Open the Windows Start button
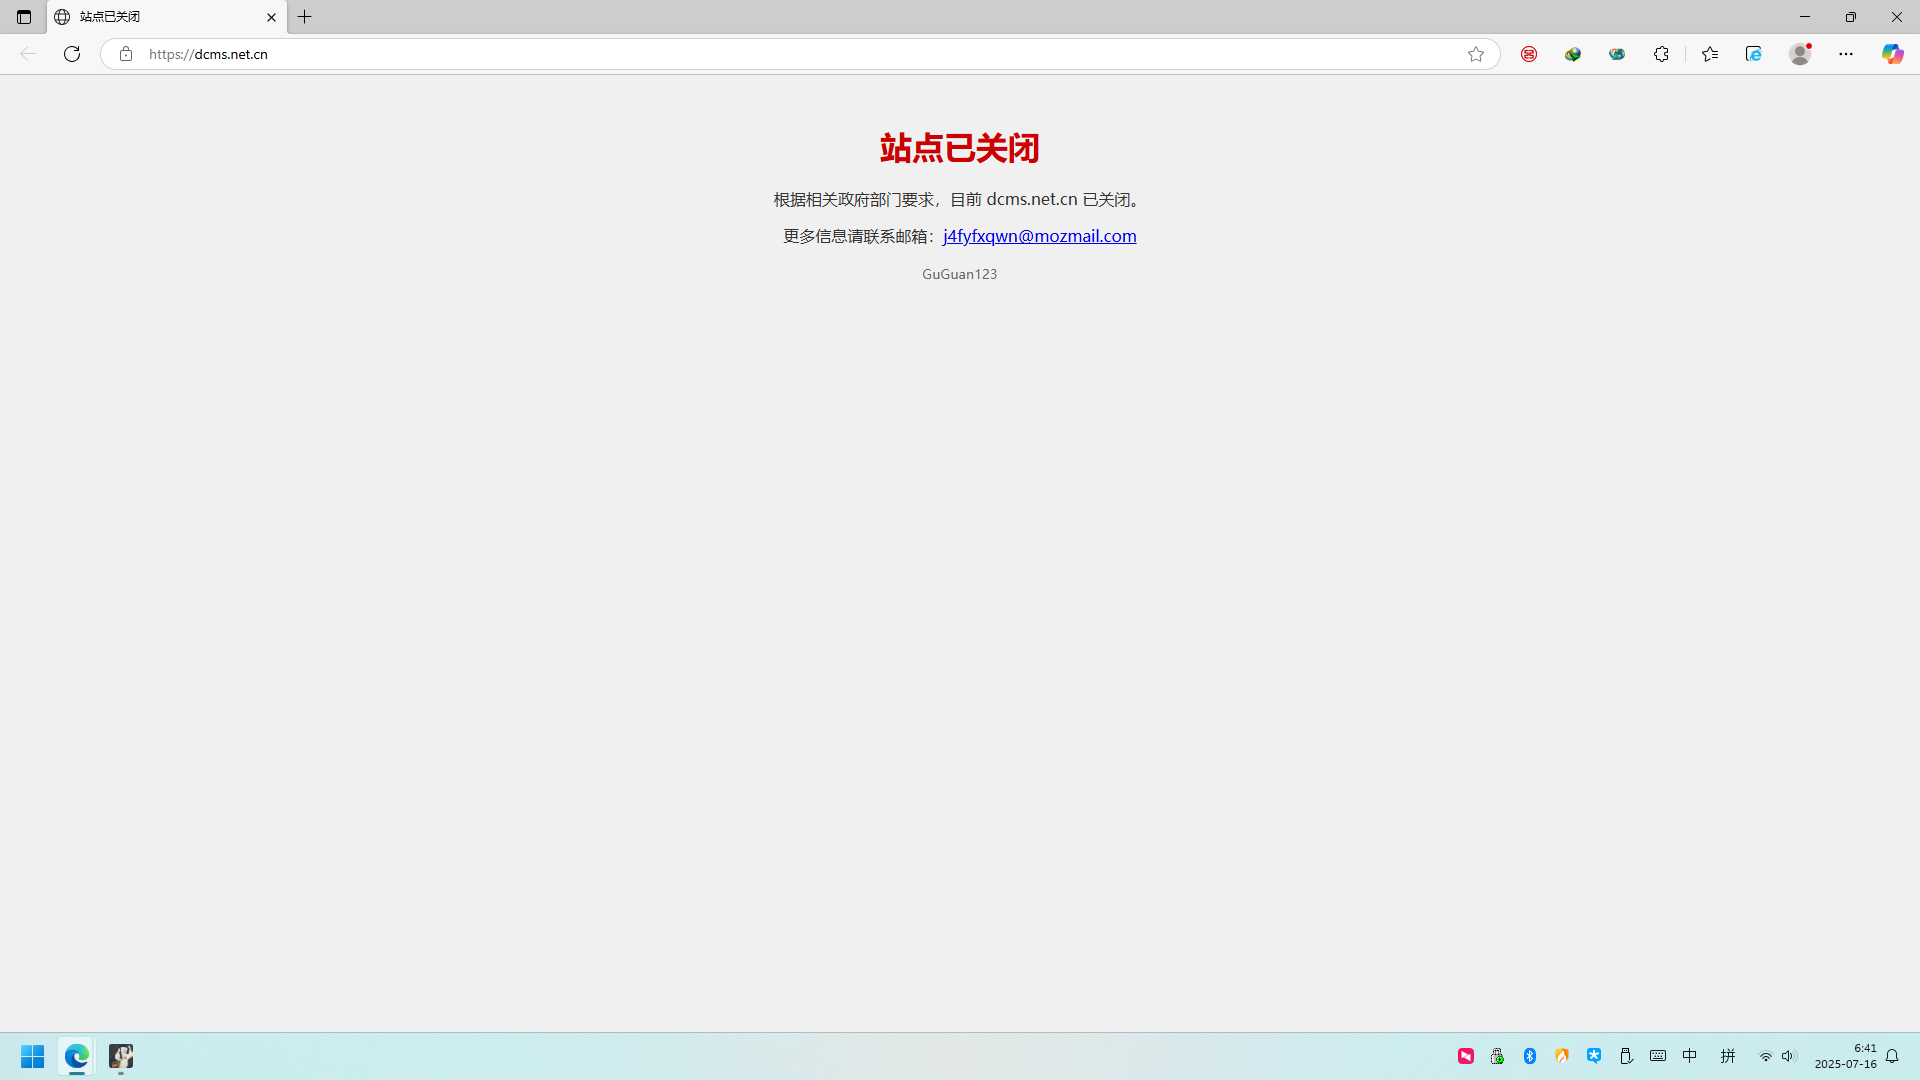Image resolution: width=1920 pixels, height=1080 pixels. coord(33,1056)
